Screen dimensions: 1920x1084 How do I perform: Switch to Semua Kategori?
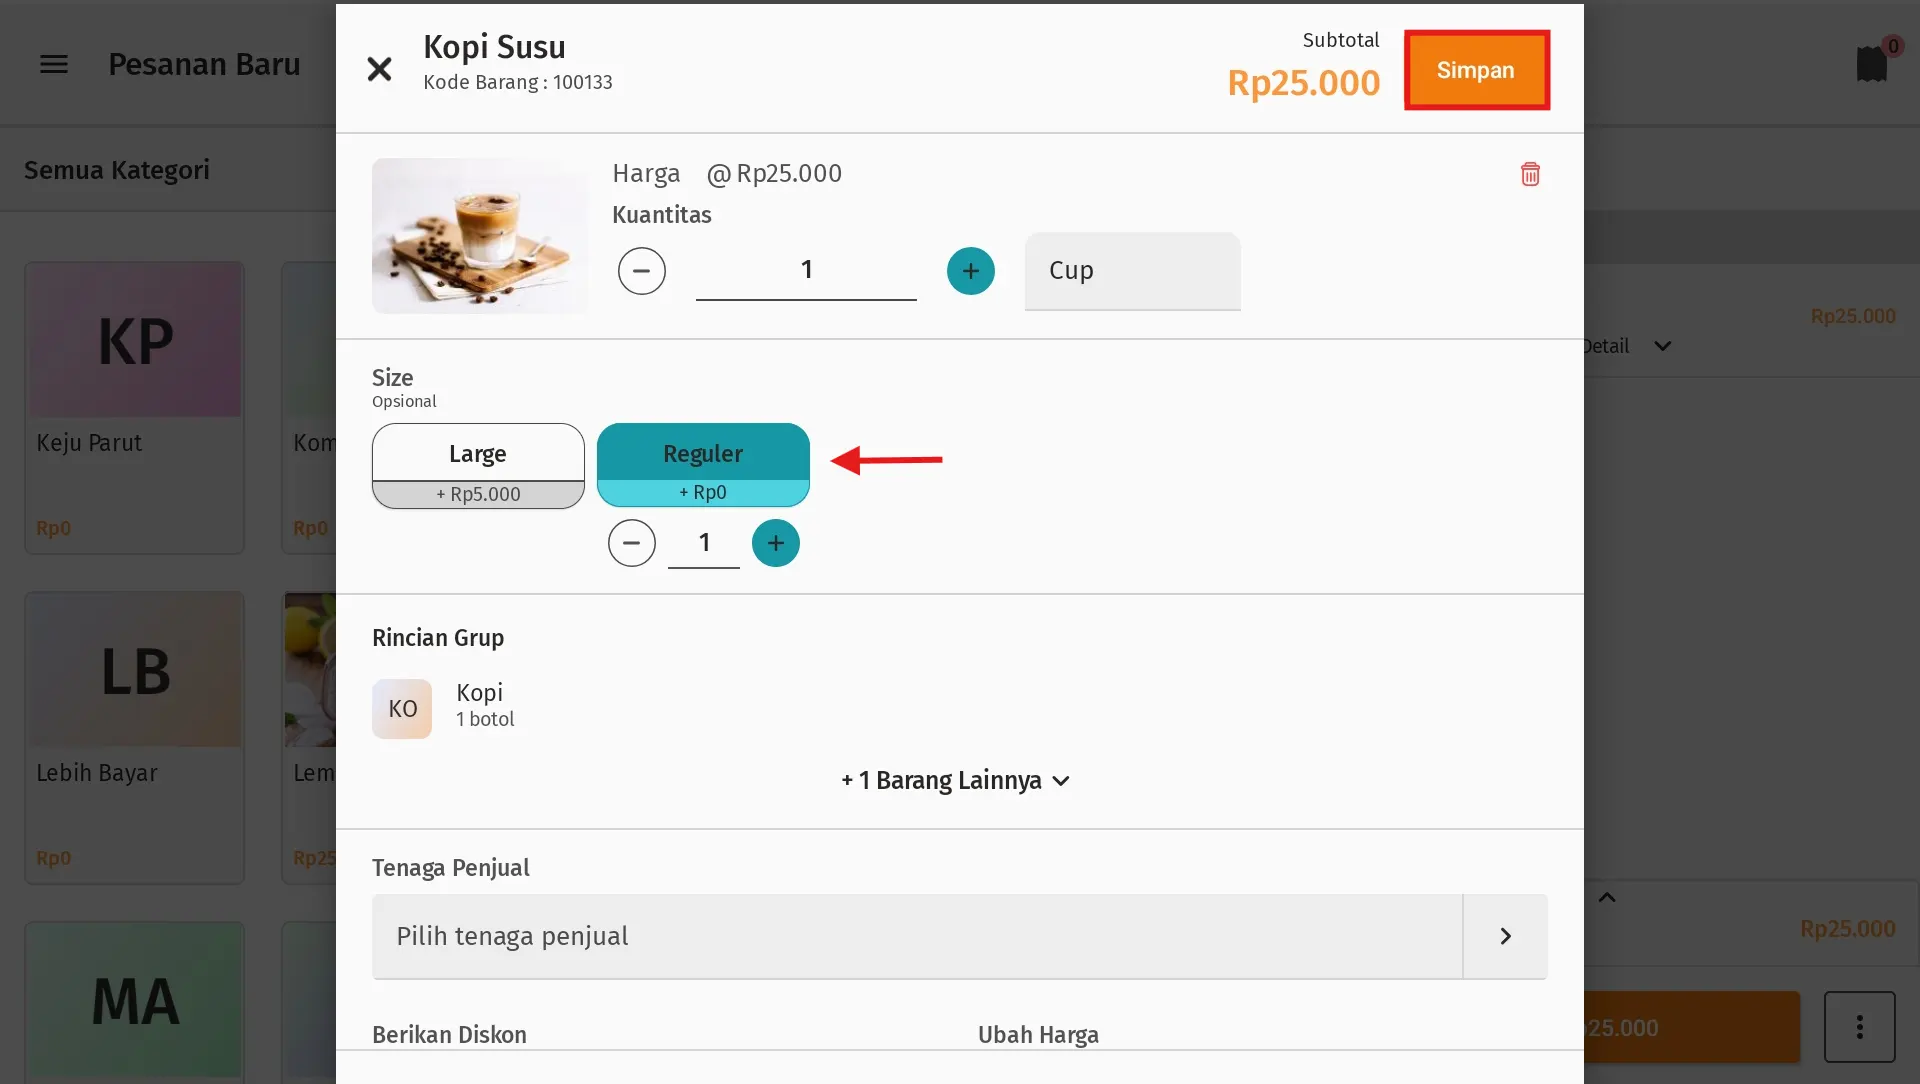116,169
